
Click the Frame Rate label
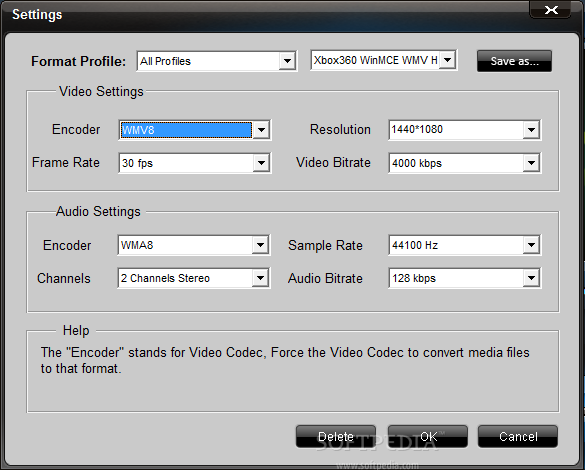point(66,162)
